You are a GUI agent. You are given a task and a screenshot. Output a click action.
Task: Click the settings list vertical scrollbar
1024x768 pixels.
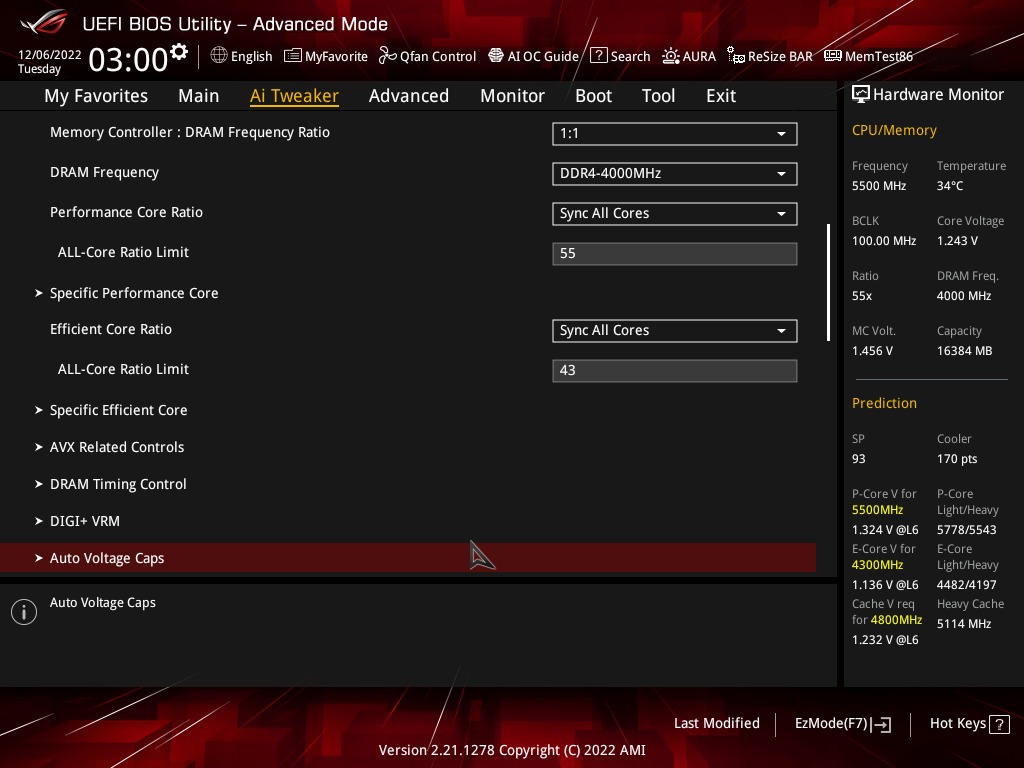pos(828,283)
